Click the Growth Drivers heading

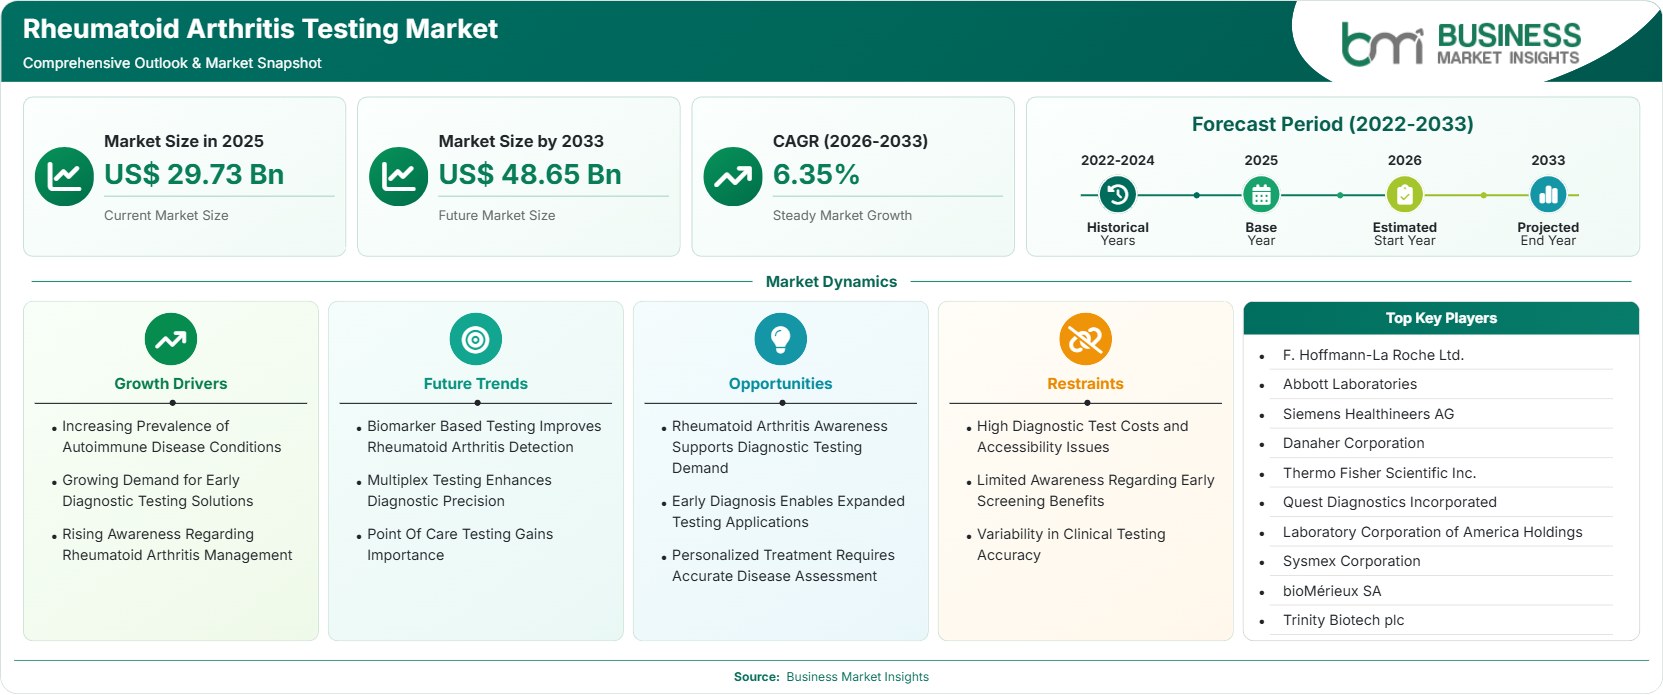click(x=171, y=384)
